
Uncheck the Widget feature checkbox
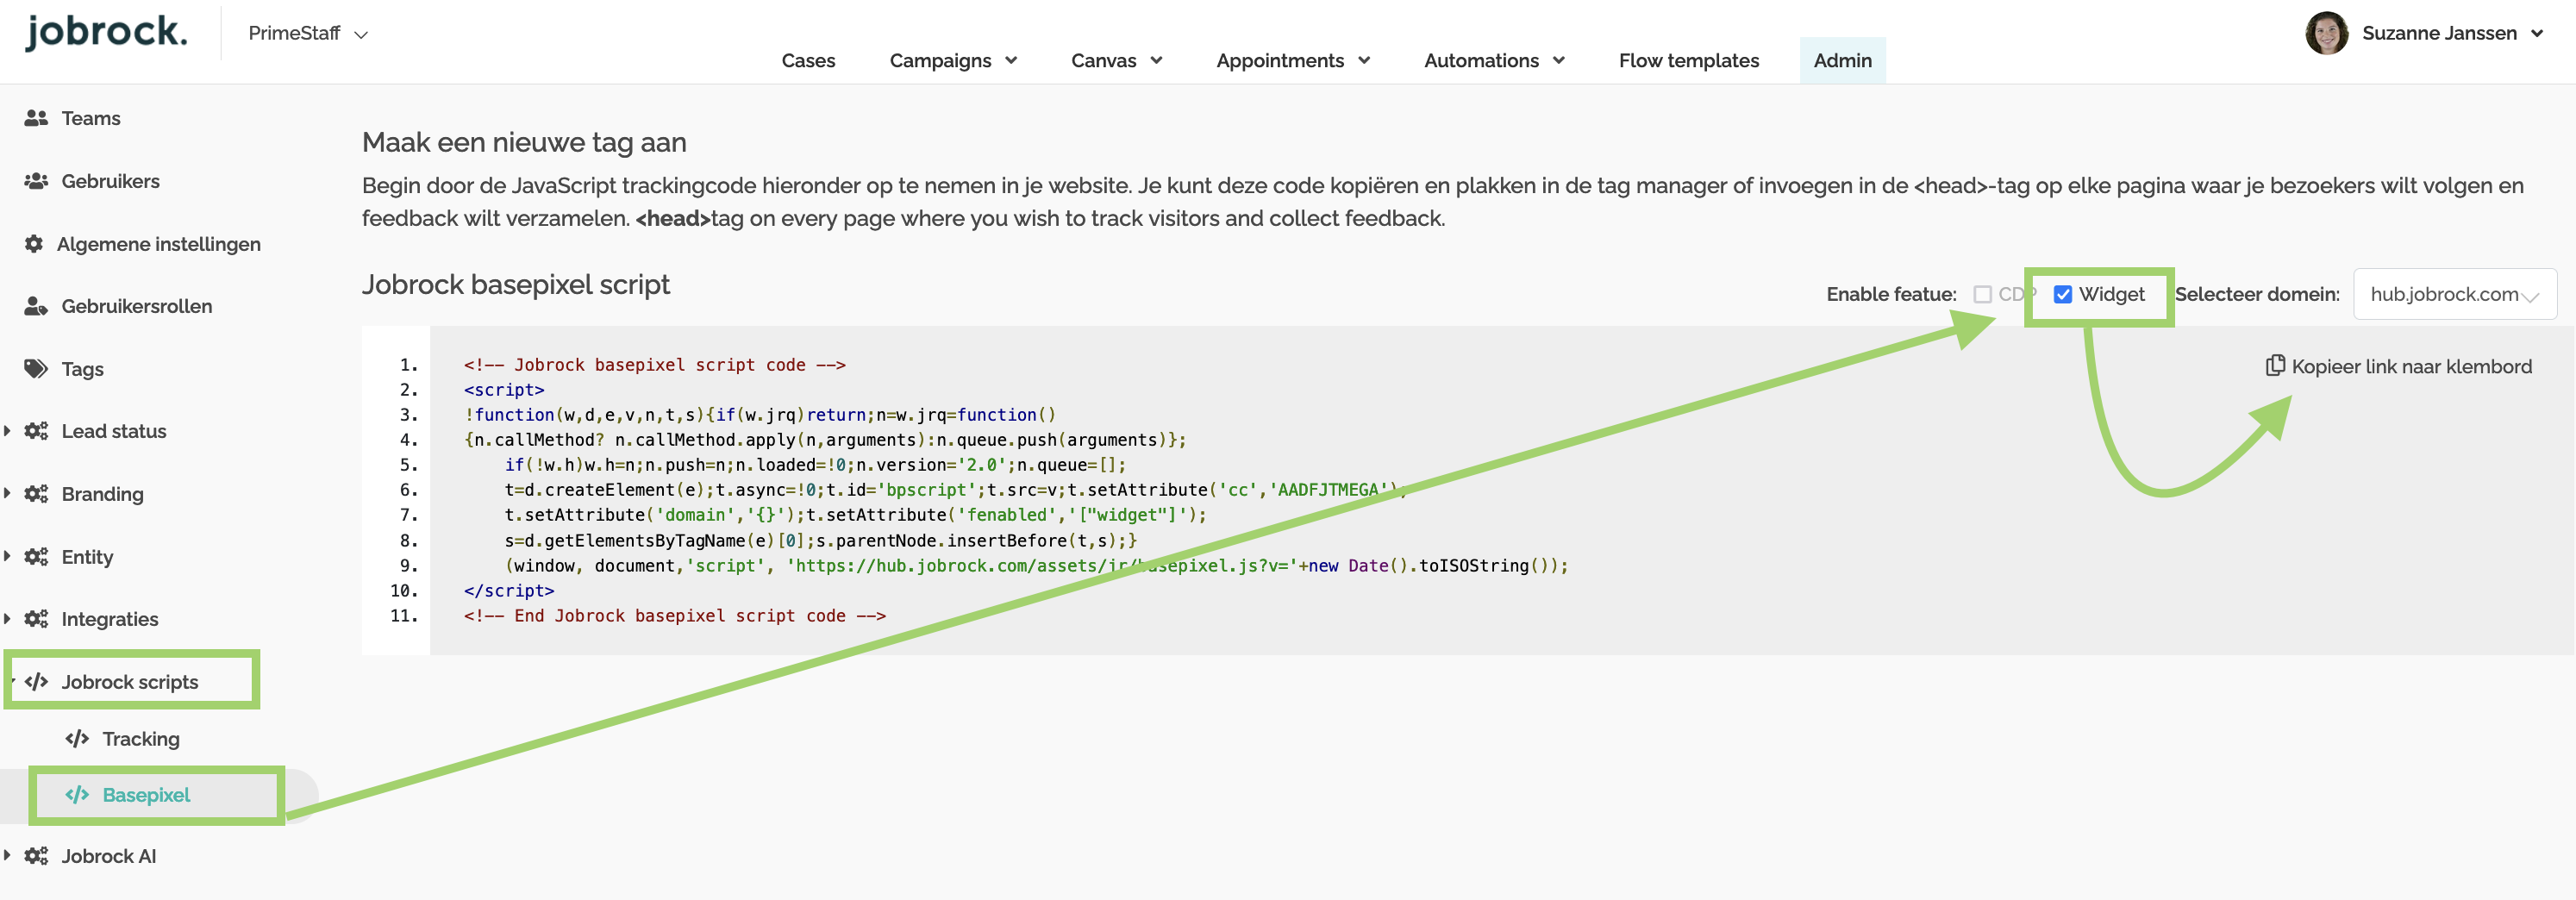click(2062, 294)
